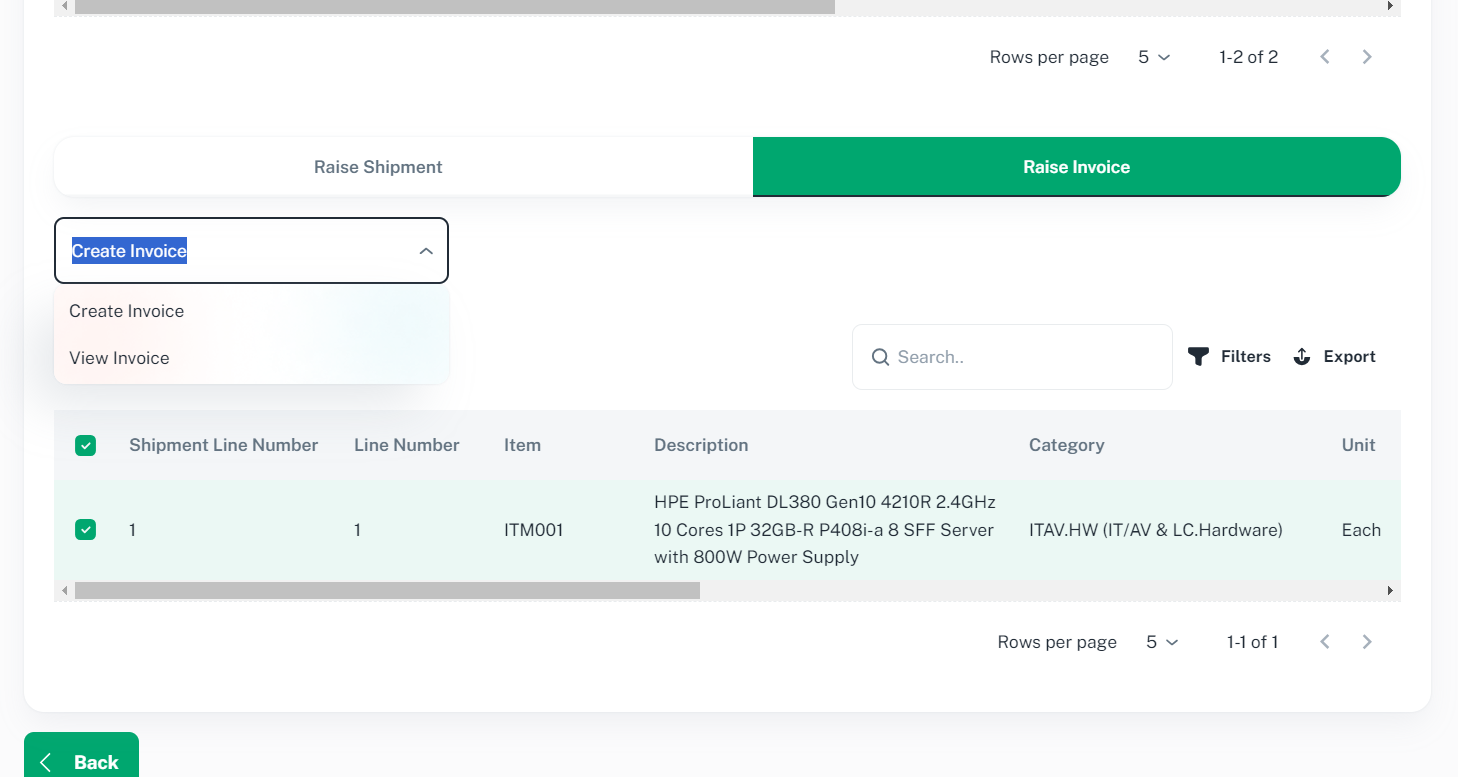Click the magnifier icon in the search box
The height and width of the screenshot is (777, 1458).
coord(880,357)
